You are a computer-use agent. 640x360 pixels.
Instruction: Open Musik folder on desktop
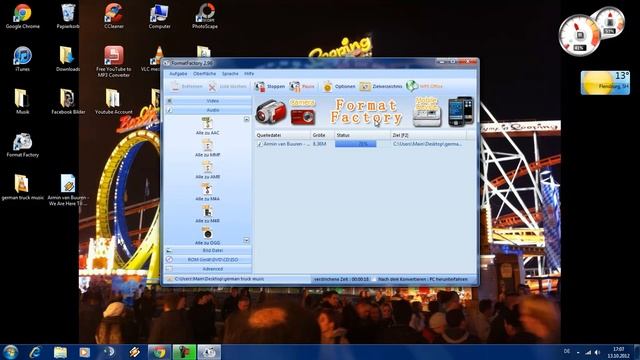coord(22,102)
